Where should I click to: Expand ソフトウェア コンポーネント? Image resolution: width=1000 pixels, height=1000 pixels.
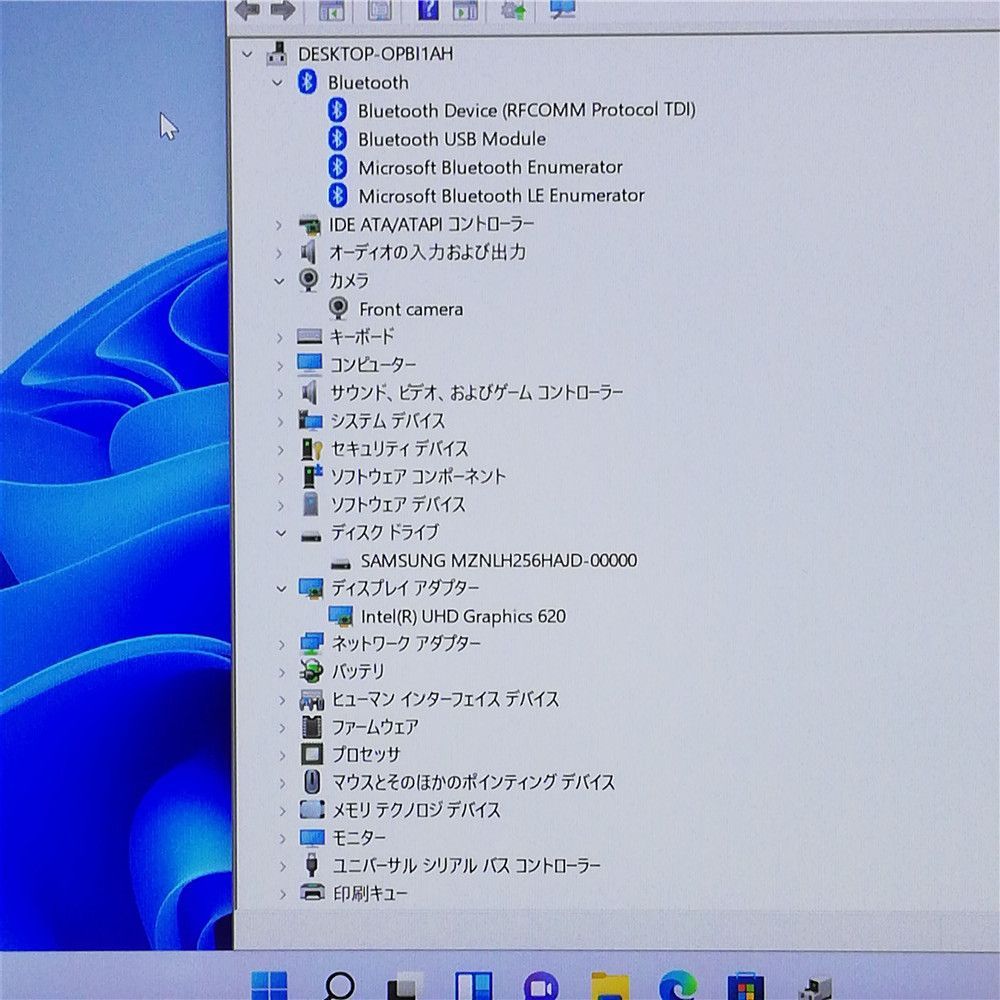coord(281,477)
